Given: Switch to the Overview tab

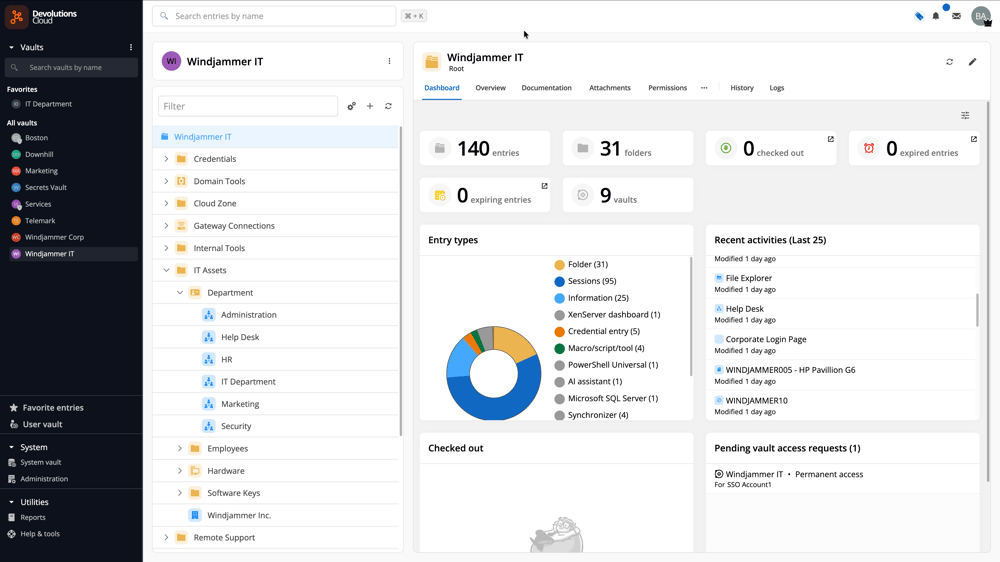Looking at the screenshot, I should (490, 88).
